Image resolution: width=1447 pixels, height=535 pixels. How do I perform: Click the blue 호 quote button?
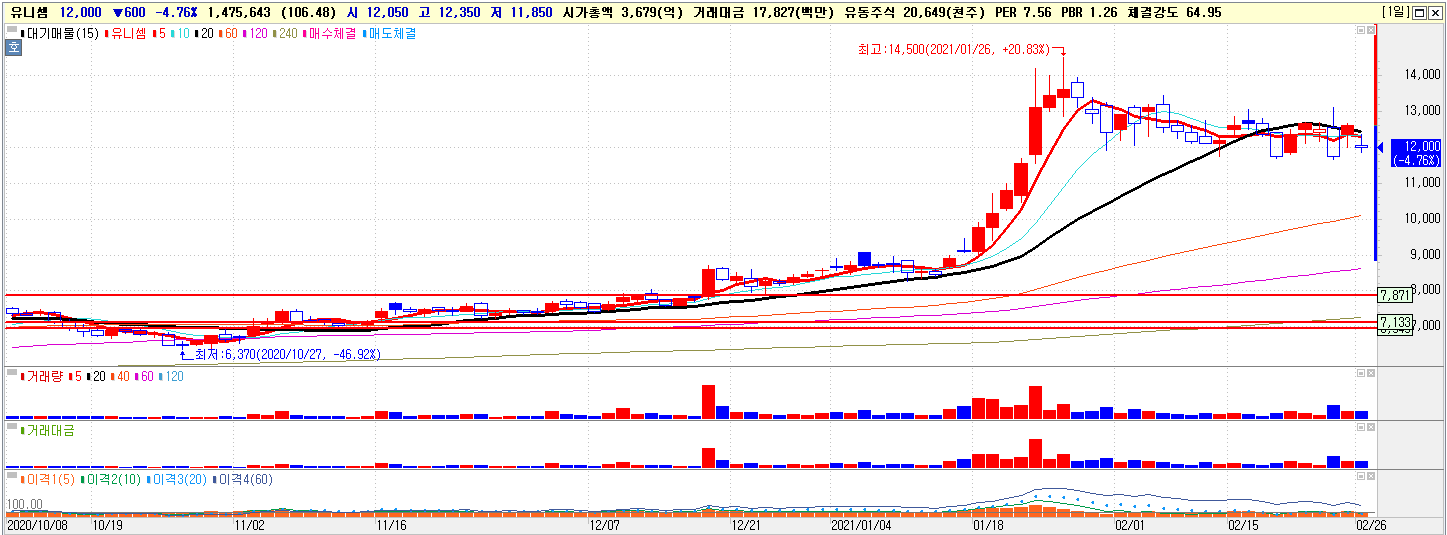pyautogui.click(x=13, y=48)
